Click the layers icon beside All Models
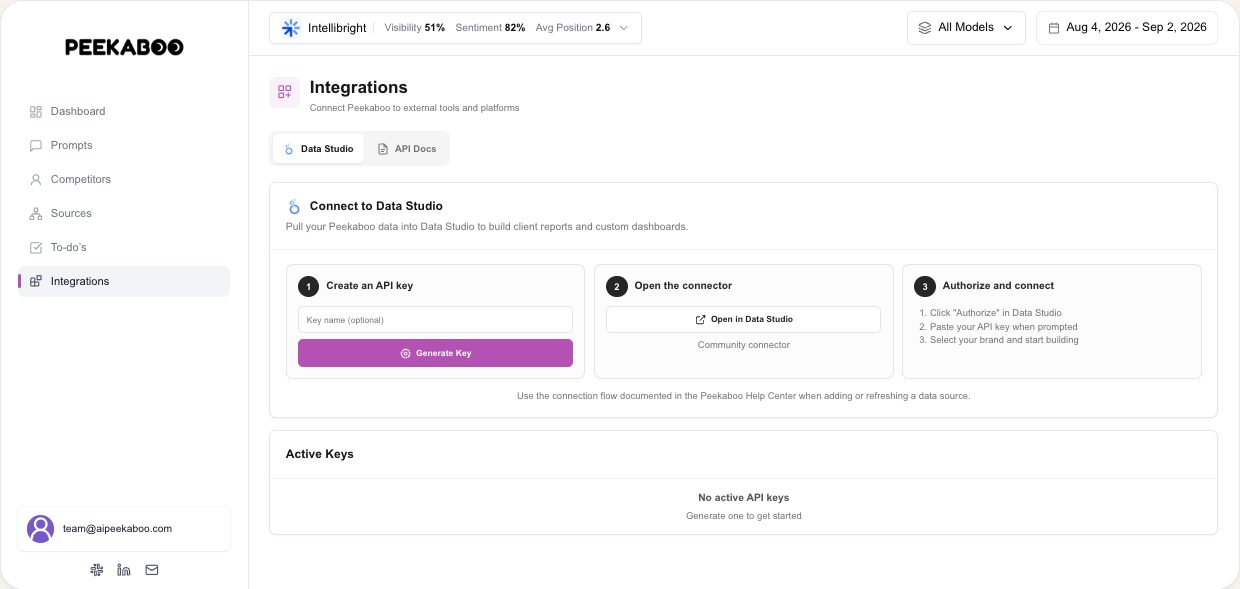The image size is (1240, 589). [x=925, y=28]
